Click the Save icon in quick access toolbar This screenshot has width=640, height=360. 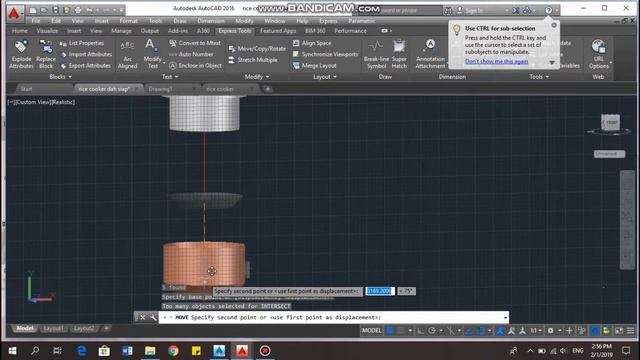click(56, 10)
